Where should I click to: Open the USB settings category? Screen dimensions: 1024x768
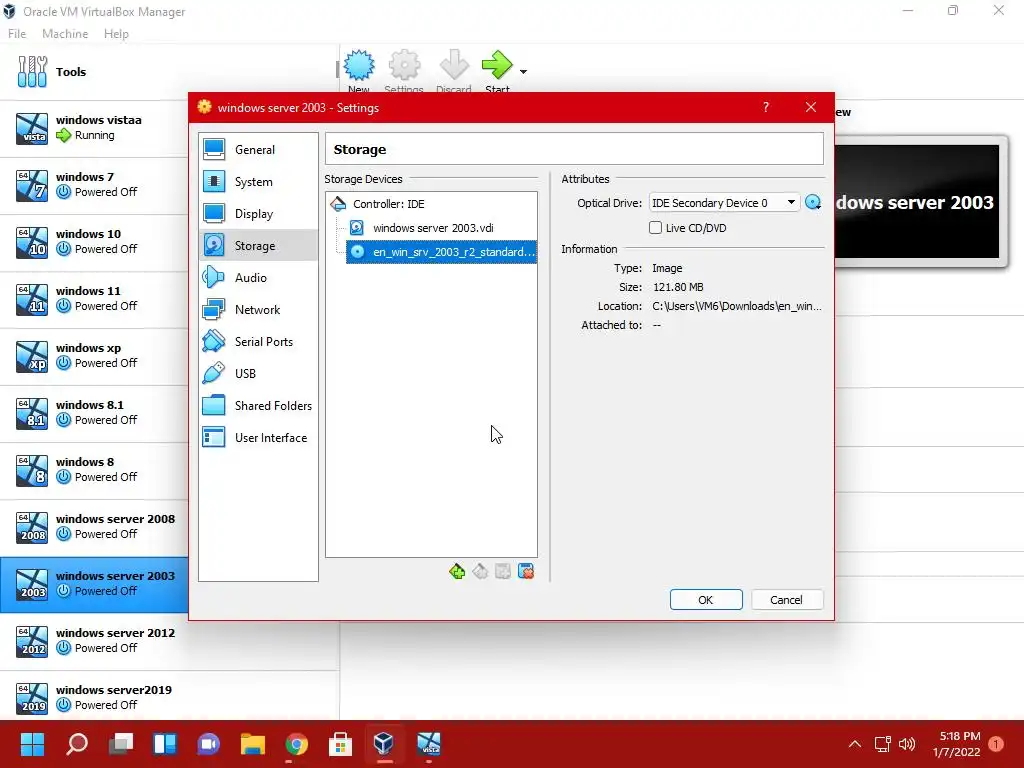(x=258, y=374)
